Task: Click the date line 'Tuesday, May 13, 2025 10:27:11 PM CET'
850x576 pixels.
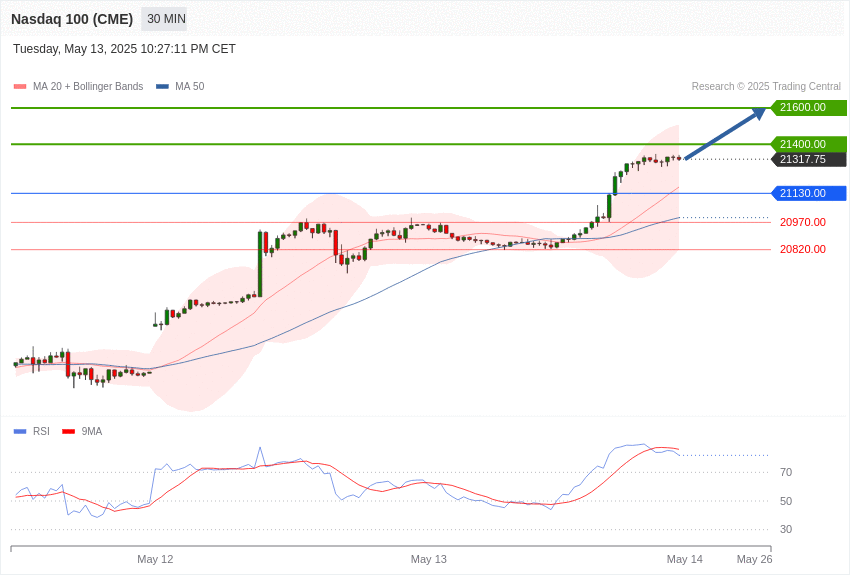Action: [124, 49]
